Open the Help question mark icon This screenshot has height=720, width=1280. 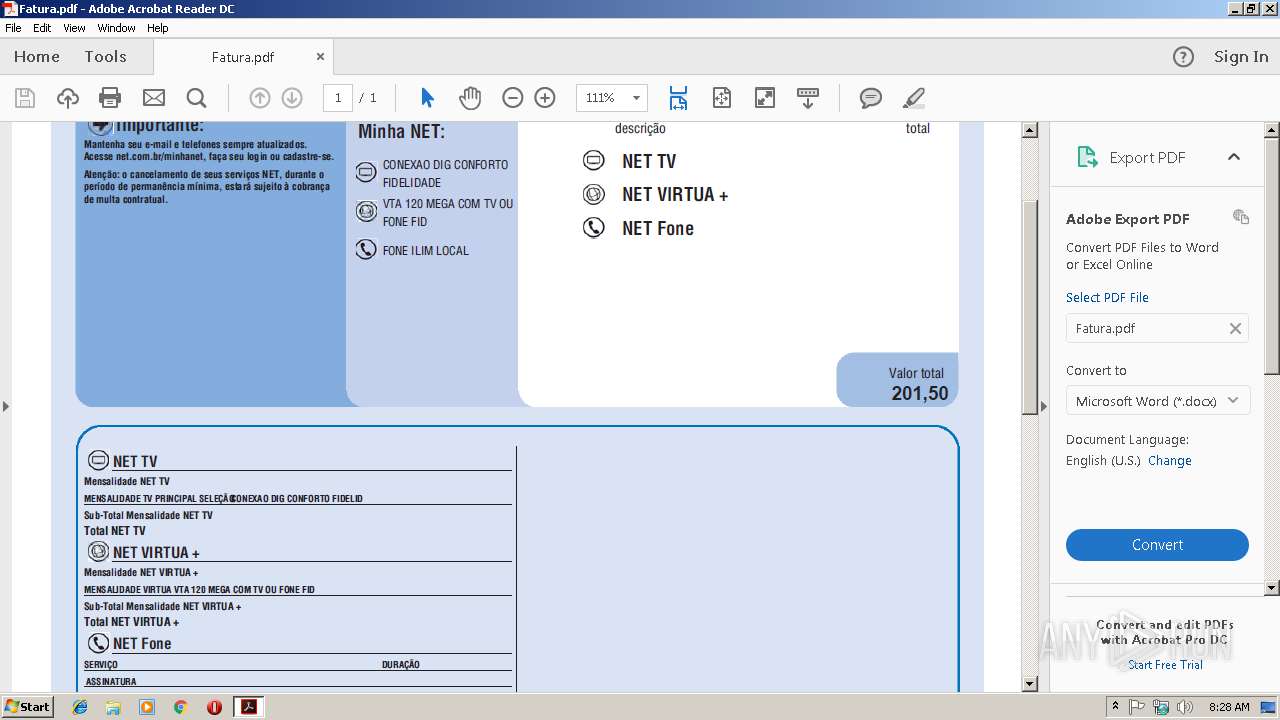click(x=1183, y=57)
